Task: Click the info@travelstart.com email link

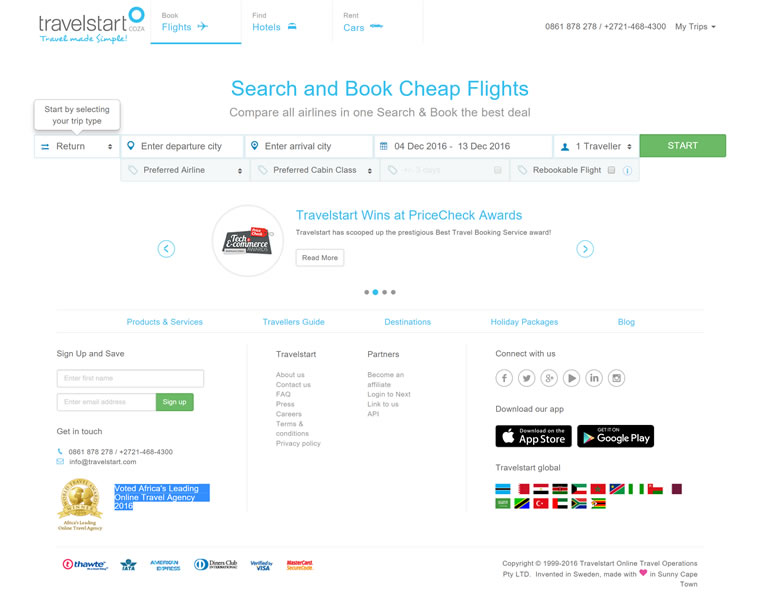Action: click(x=102, y=462)
